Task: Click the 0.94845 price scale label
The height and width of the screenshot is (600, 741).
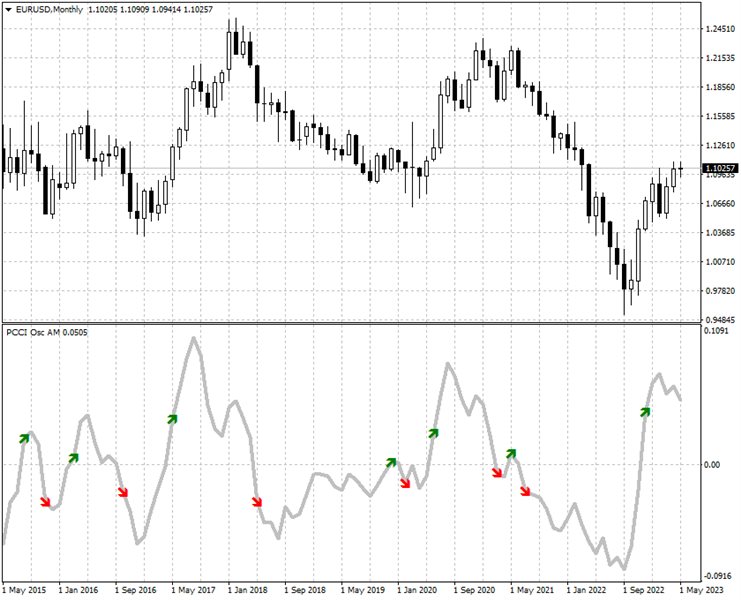Action: [720, 320]
